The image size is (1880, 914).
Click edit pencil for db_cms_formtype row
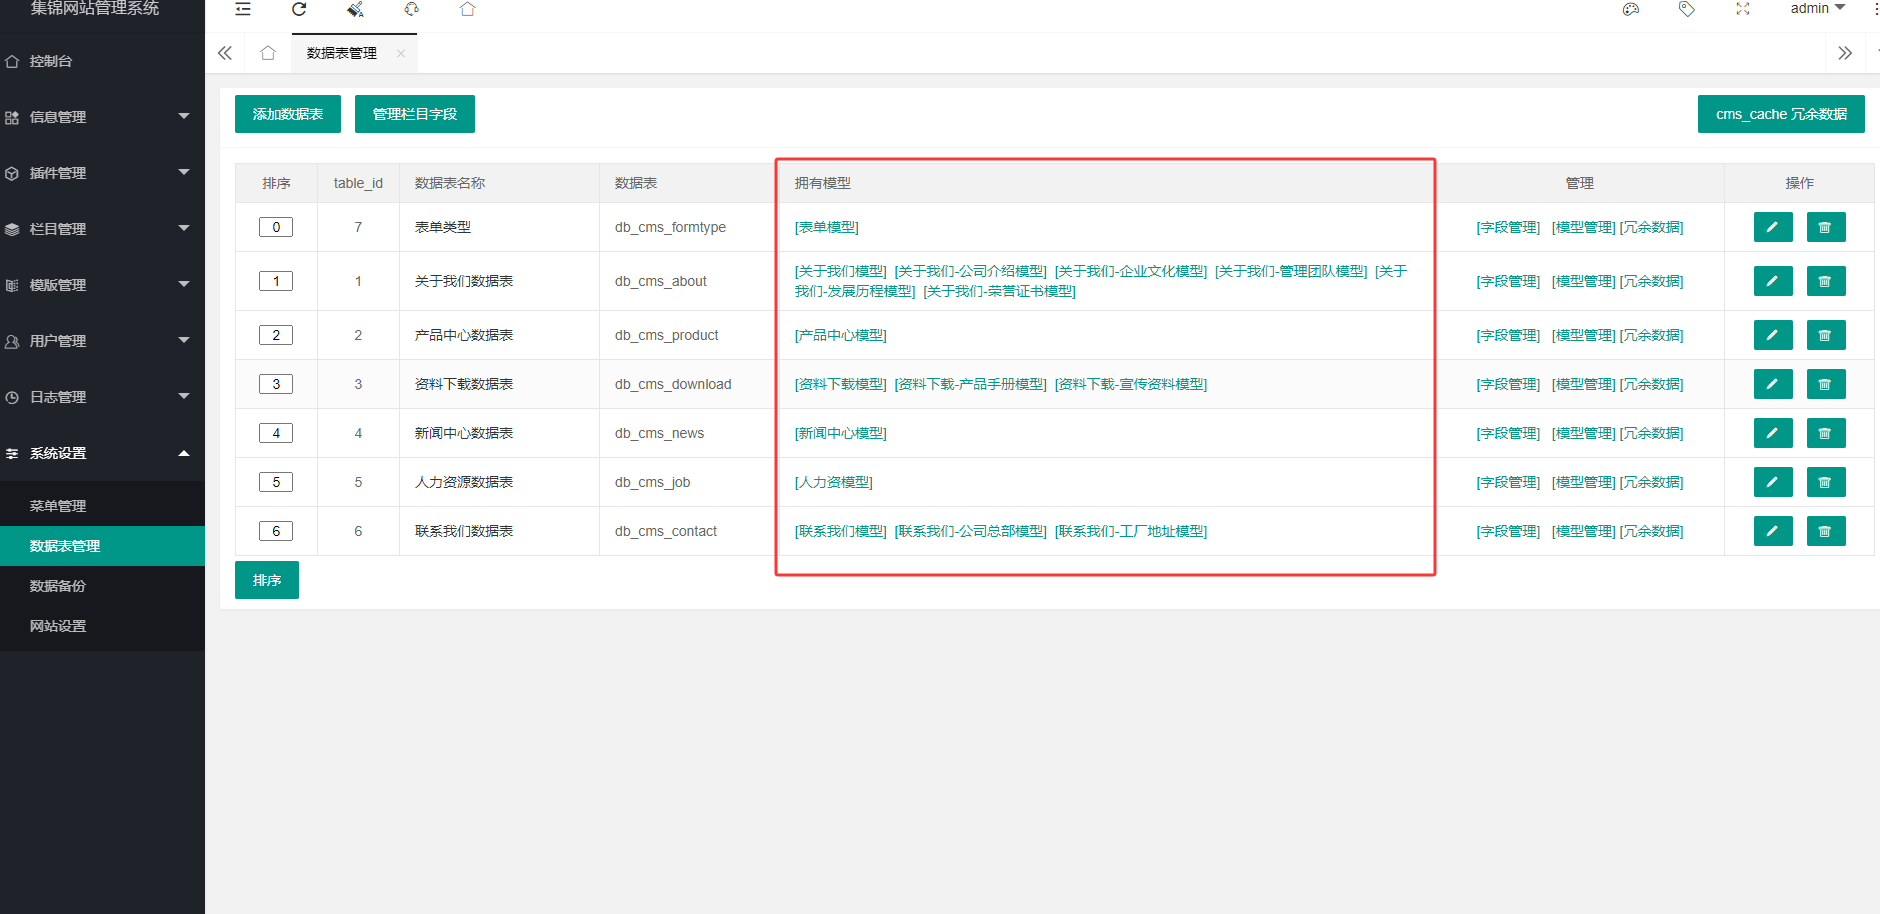click(1772, 227)
